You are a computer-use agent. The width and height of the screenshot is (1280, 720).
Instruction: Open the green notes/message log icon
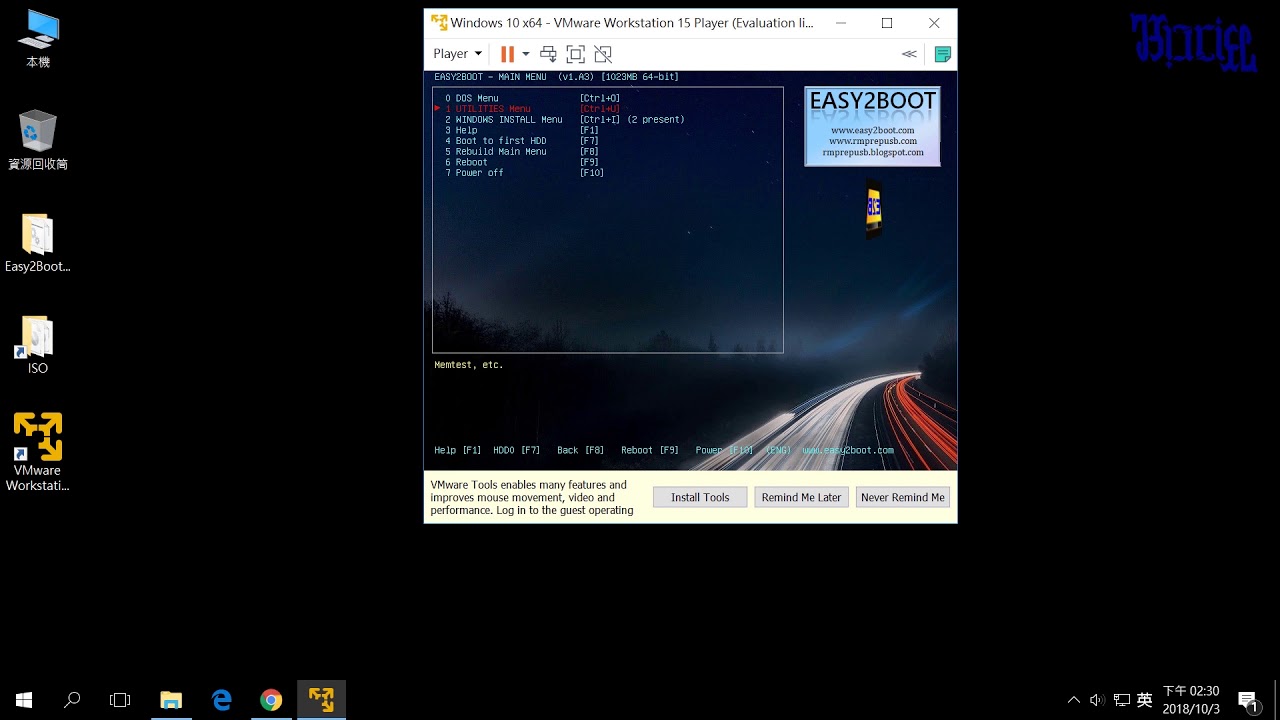click(942, 54)
